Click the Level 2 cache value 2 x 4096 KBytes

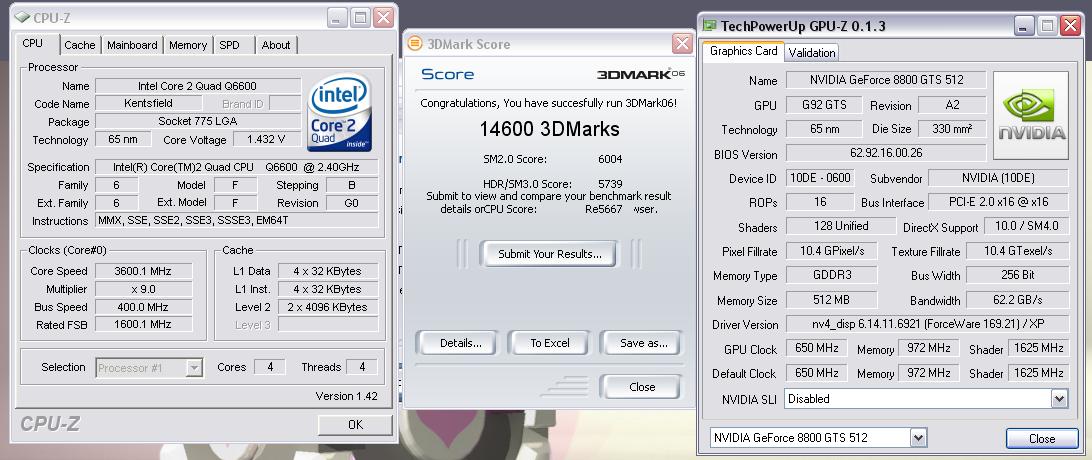click(328, 307)
